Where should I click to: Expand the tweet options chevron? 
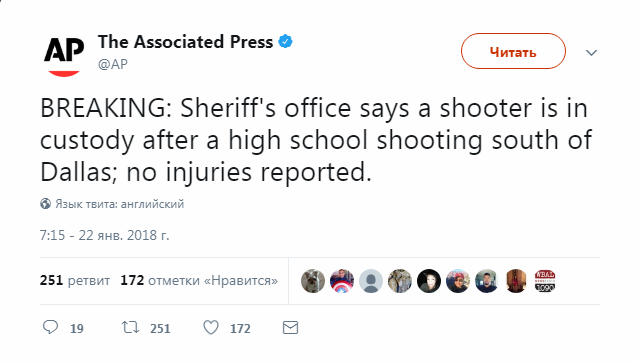[x=591, y=53]
